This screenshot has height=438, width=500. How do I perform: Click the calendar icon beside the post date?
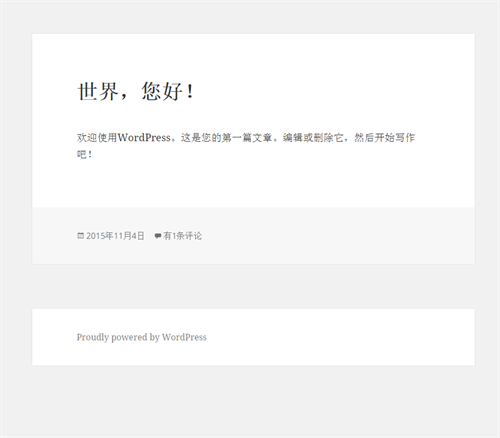[80, 236]
